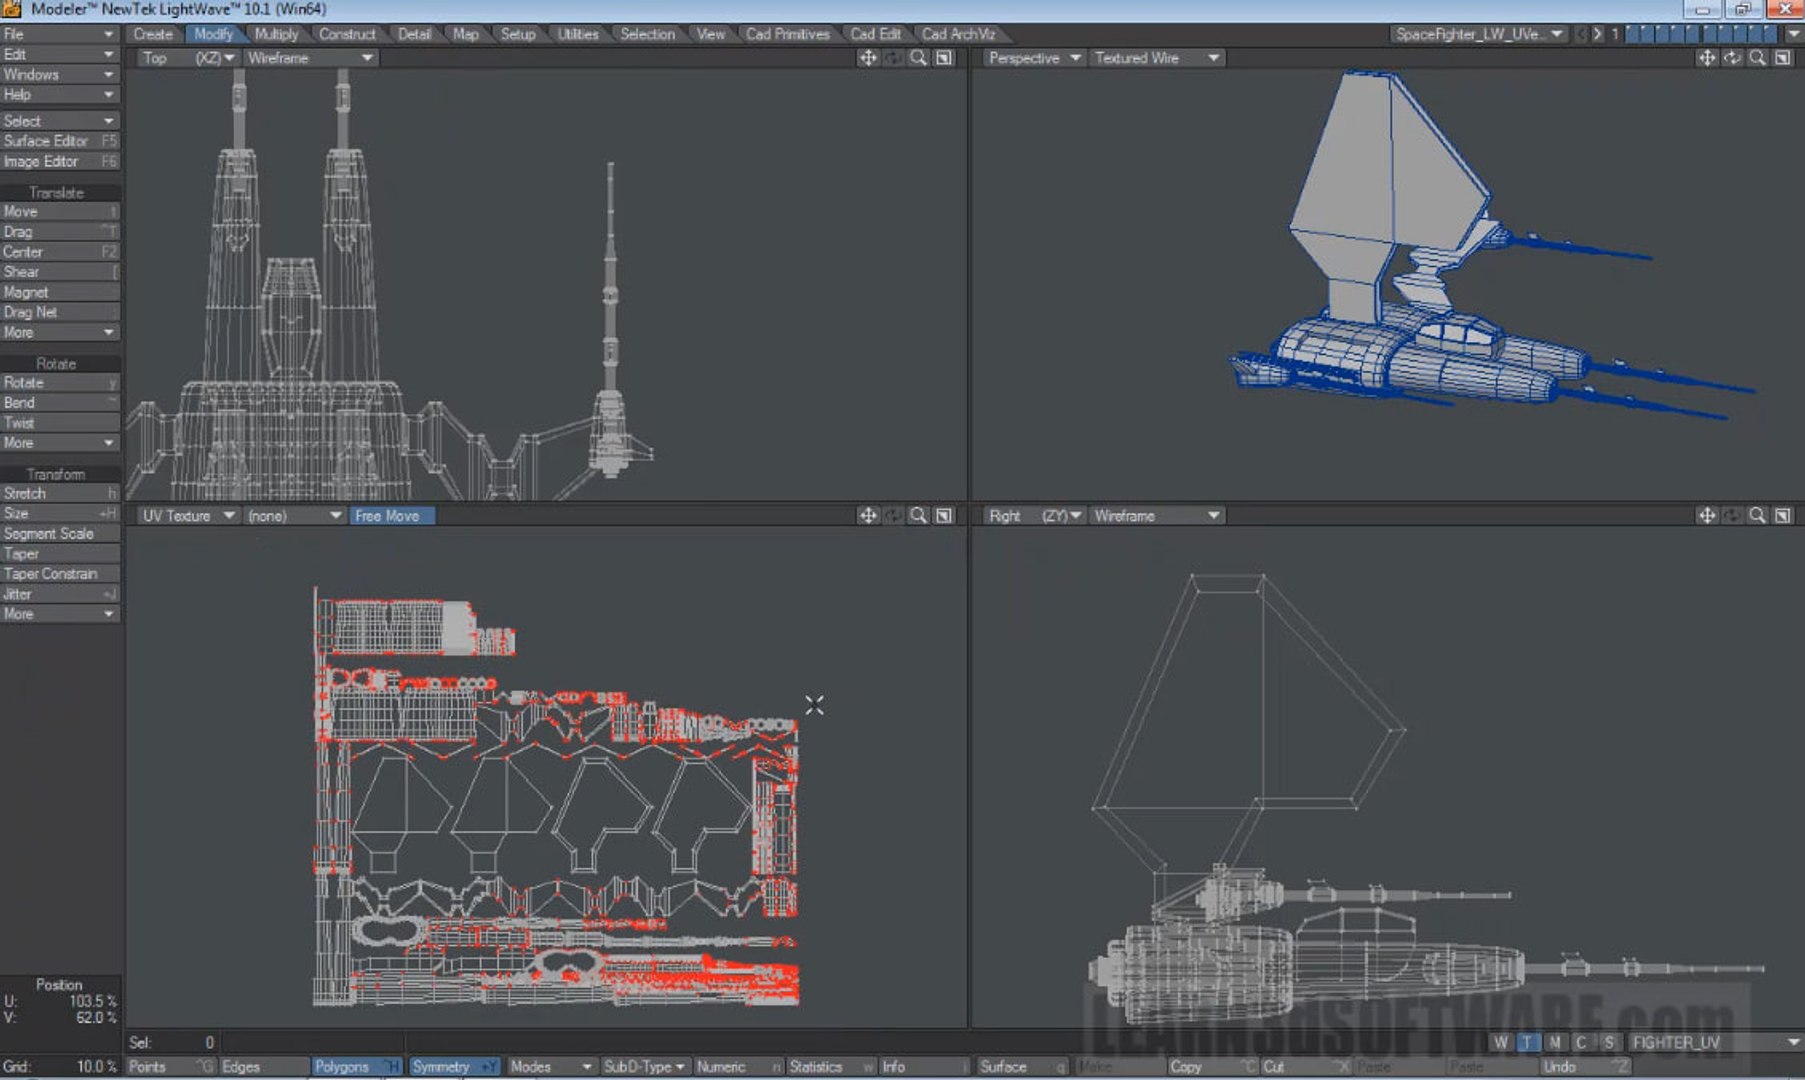The height and width of the screenshot is (1080, 1805).
Task: Enable the M morph map button
Action: tap(1554, 1042)
